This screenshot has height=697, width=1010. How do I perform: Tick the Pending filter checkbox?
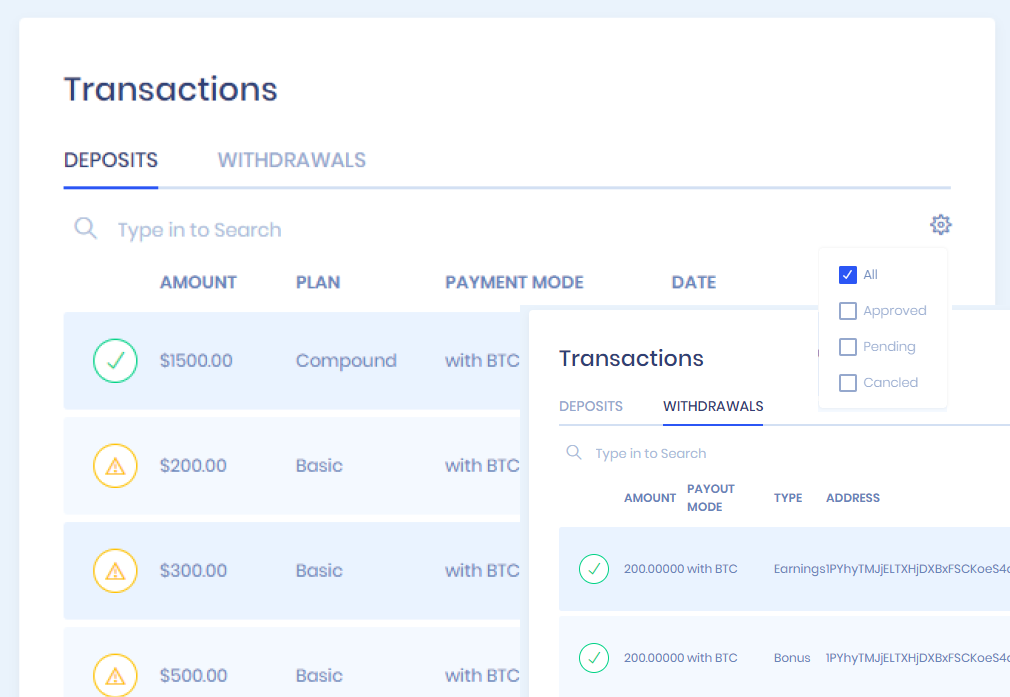coord(848,347)
